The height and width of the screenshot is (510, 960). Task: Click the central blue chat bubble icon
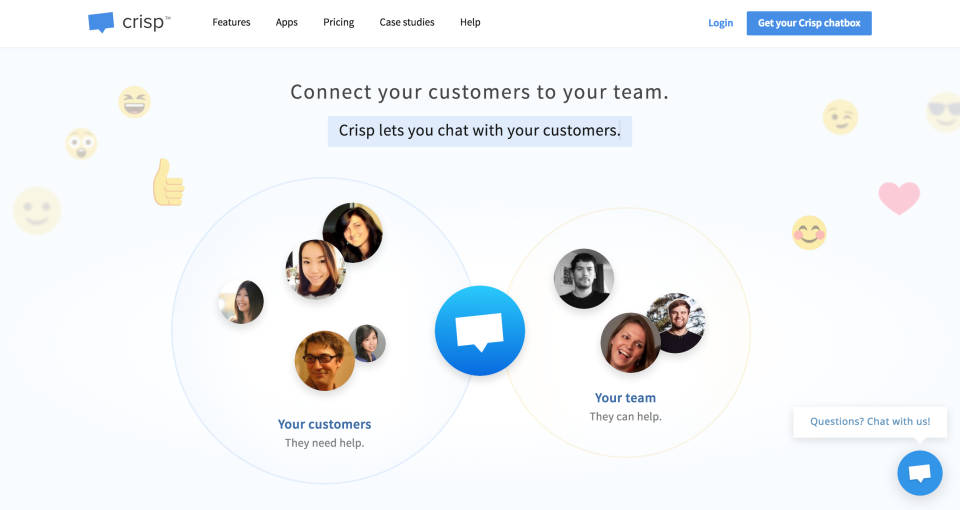coord(480,331)
